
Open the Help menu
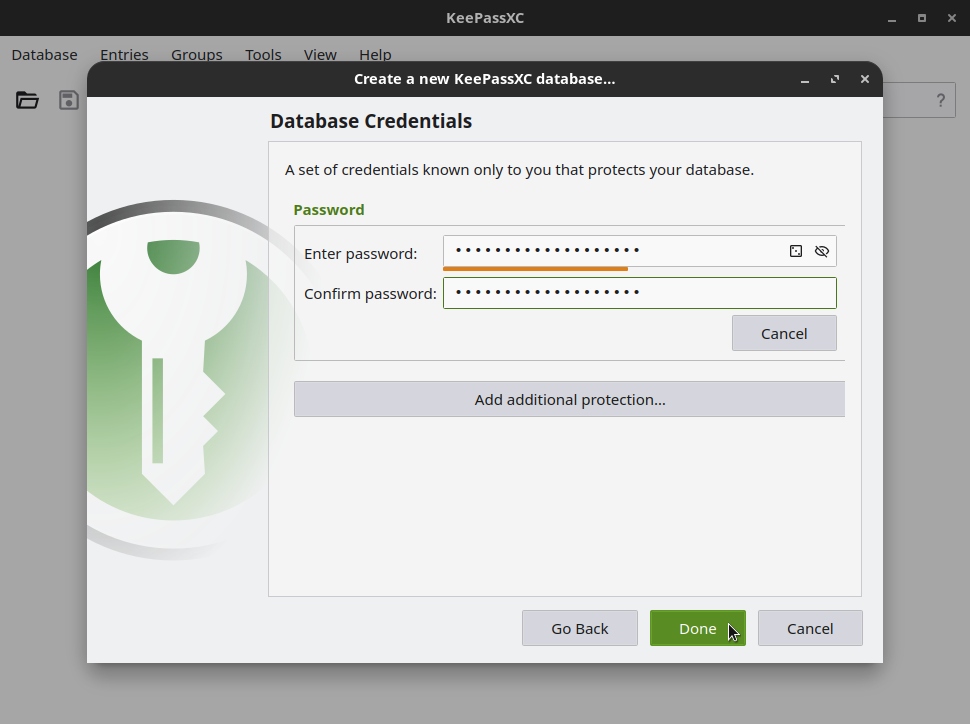[x=375, y=54]
